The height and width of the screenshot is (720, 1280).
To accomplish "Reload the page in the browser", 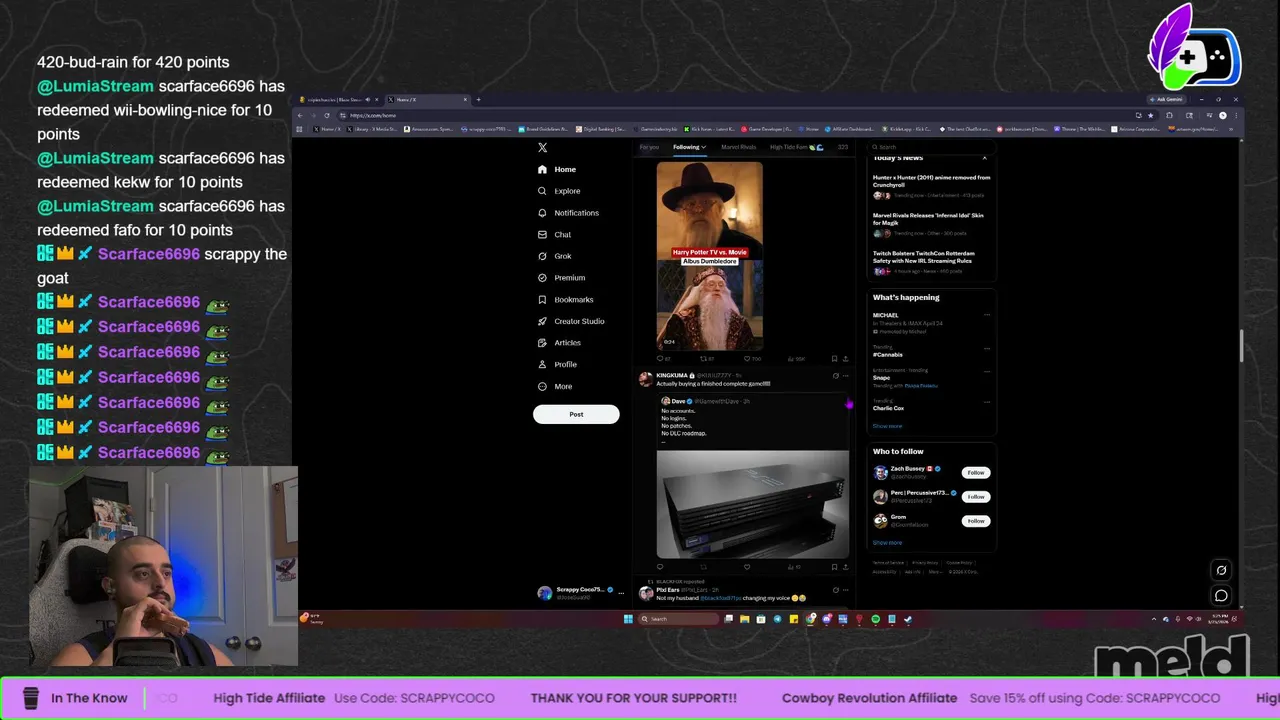I will click(x=326, y=115).
